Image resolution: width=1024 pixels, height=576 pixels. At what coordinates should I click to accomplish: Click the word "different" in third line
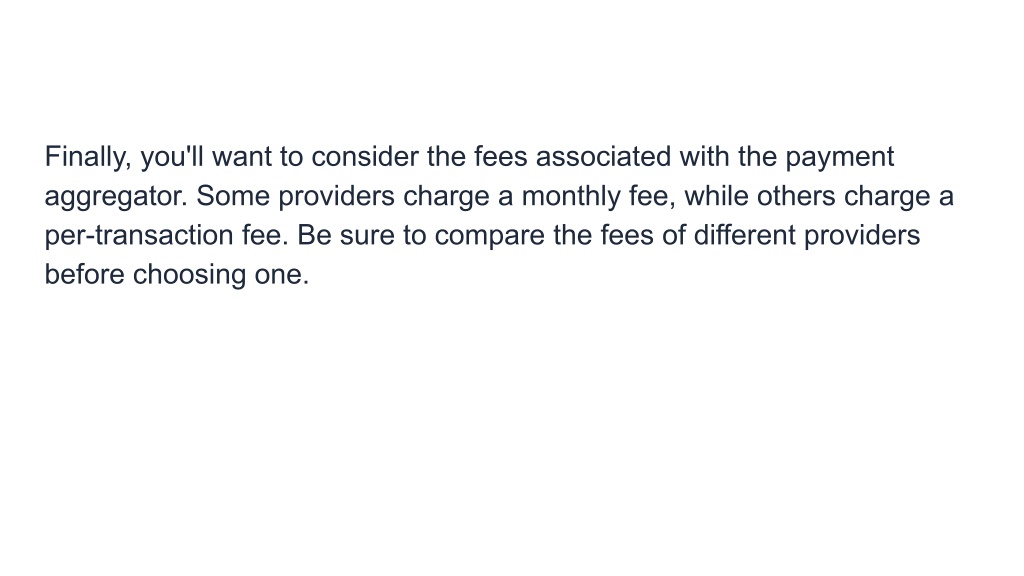coord(744,235)
